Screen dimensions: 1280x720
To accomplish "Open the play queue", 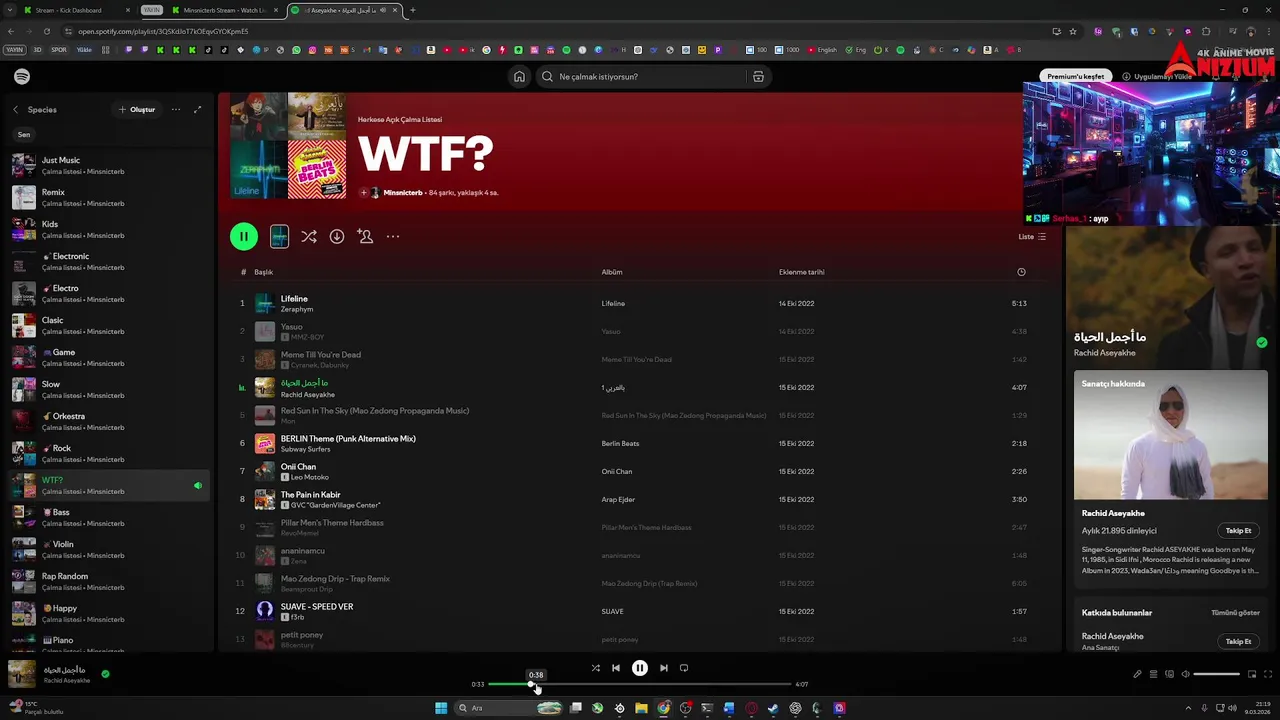I will point(1153,674).
